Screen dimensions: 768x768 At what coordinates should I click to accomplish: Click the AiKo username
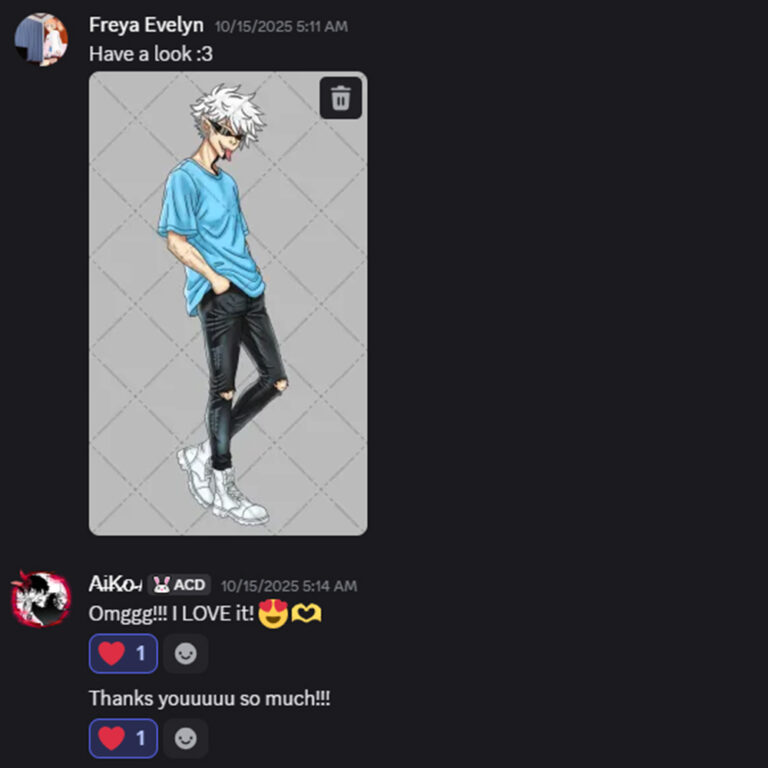point(116,584)
